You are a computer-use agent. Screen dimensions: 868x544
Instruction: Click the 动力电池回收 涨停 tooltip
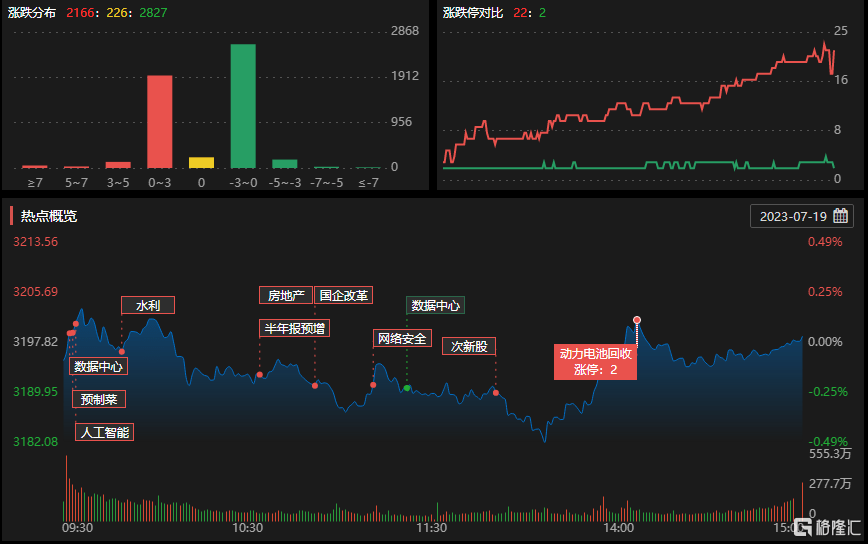point(596,361)
